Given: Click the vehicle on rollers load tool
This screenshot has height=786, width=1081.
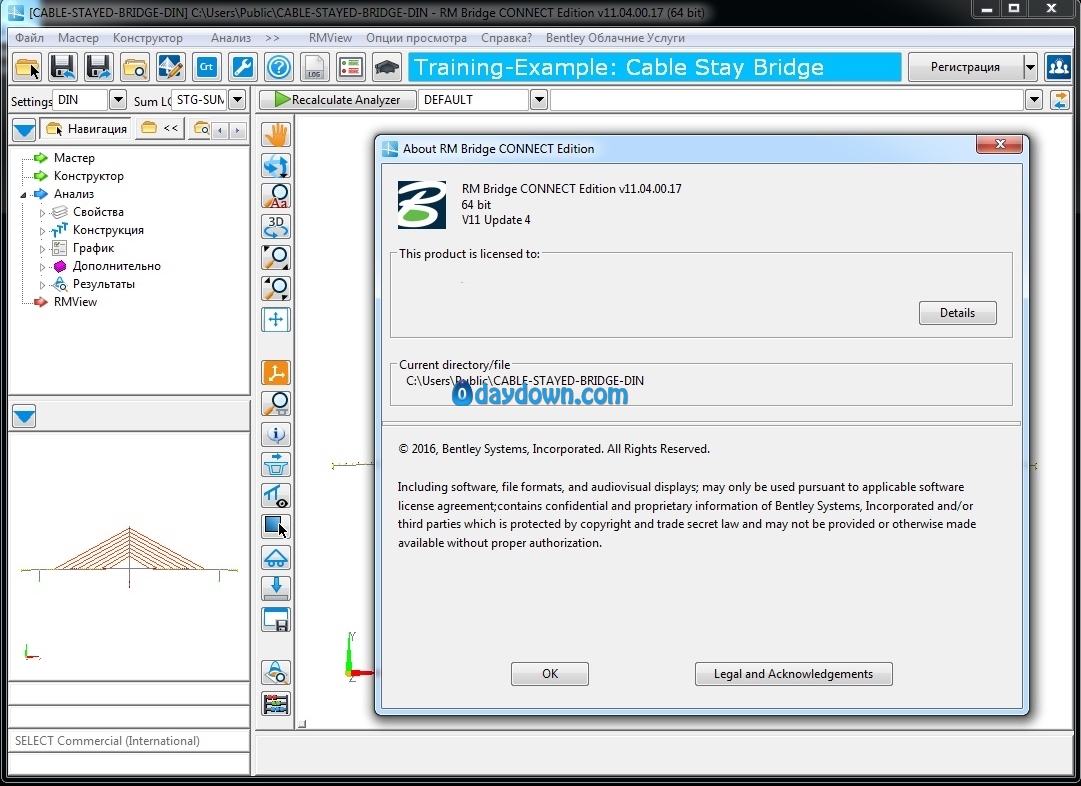Looking at the screenshot, I should pos(276,557).
